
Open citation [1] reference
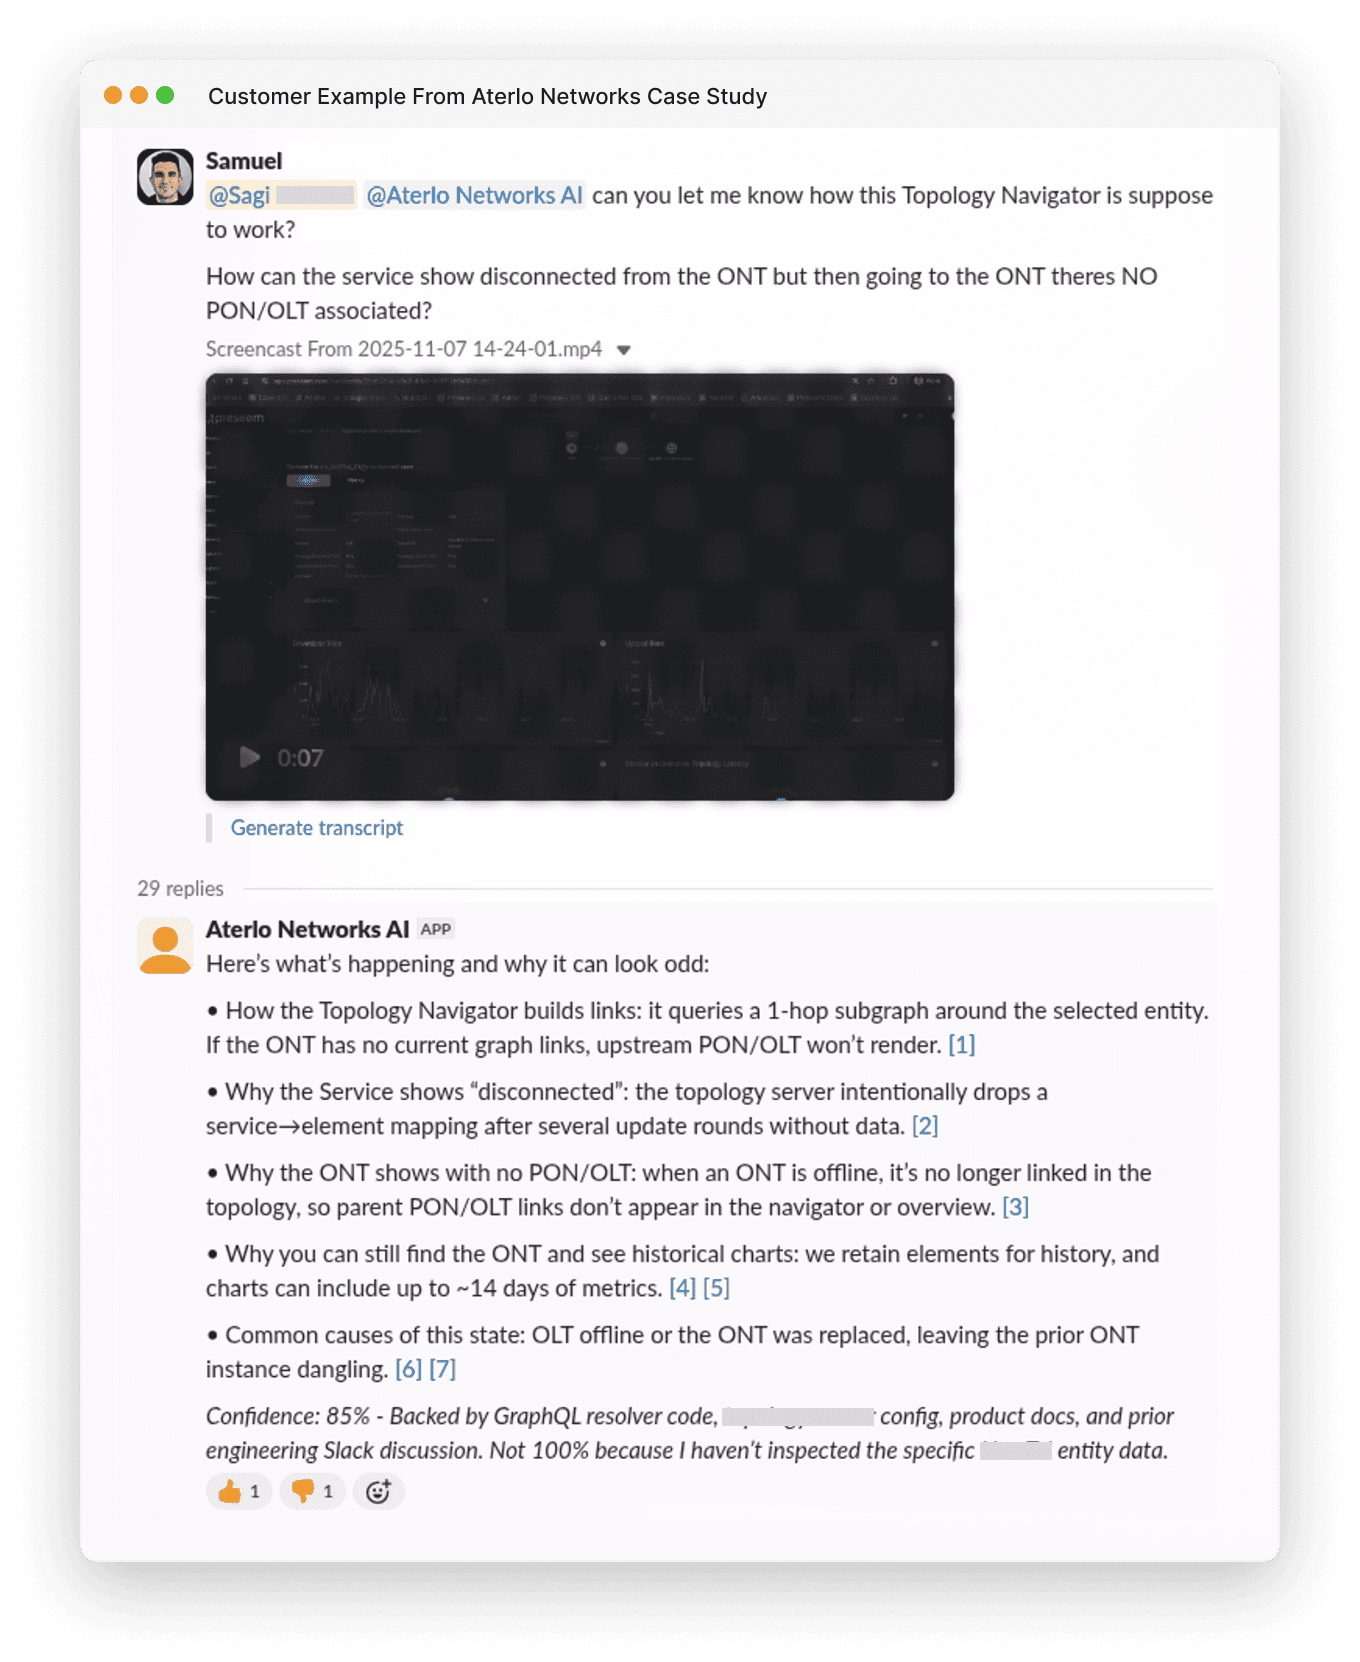[961, 1044]
